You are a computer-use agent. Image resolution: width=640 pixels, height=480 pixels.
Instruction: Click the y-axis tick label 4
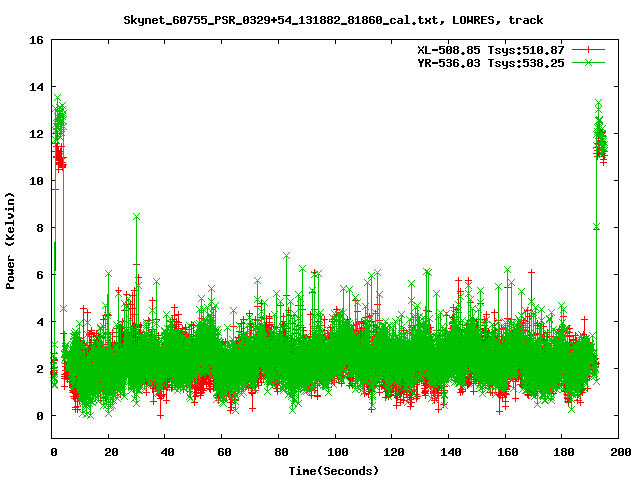pos(40,322)
